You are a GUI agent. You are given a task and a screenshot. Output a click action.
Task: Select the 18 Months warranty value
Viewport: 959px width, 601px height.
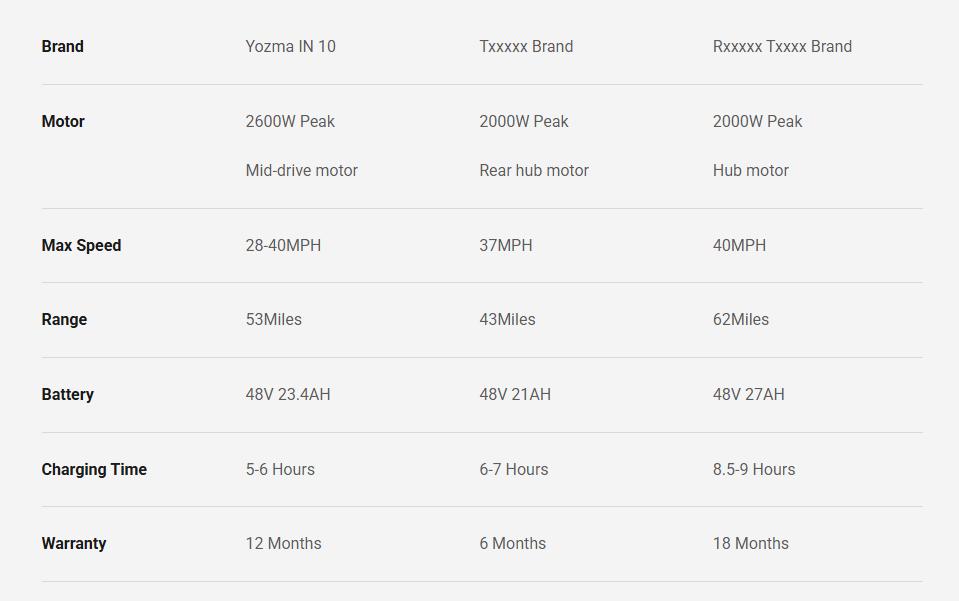(750, 543)
